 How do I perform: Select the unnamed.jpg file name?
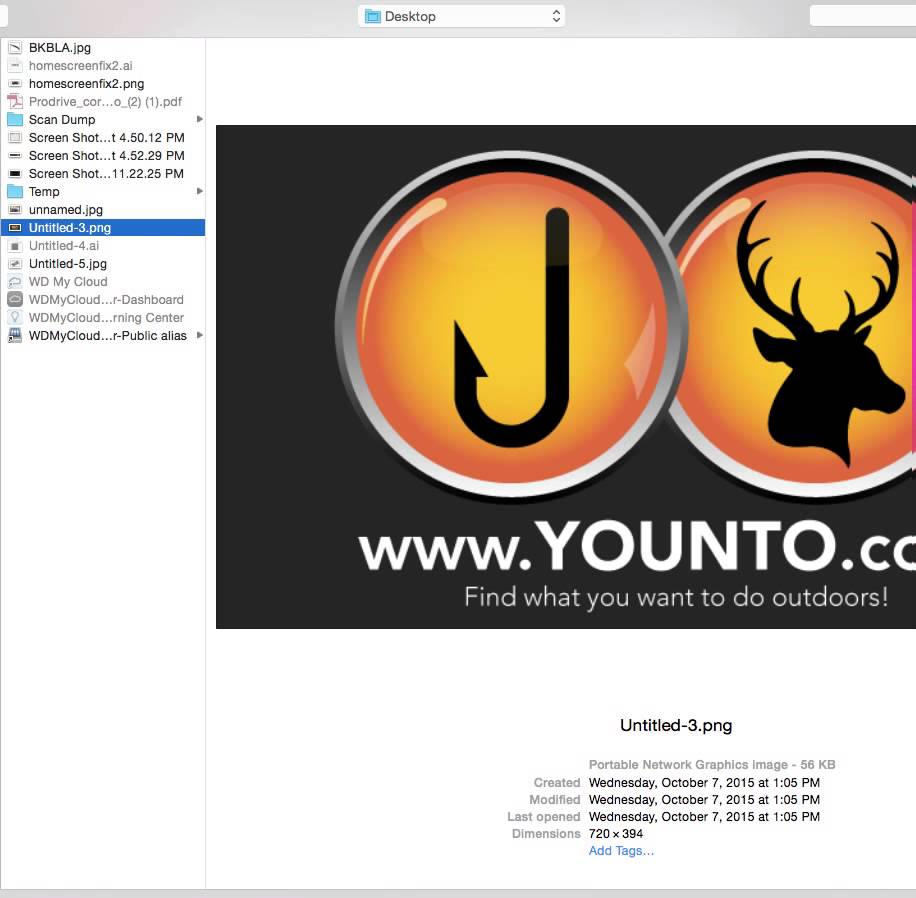(x=65, y=210)
